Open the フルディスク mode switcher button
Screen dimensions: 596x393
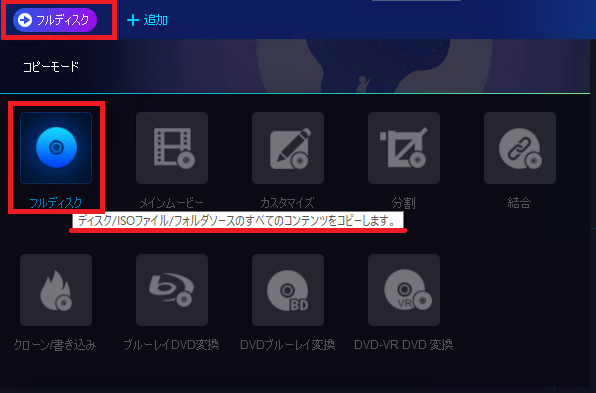coord(55,20)
